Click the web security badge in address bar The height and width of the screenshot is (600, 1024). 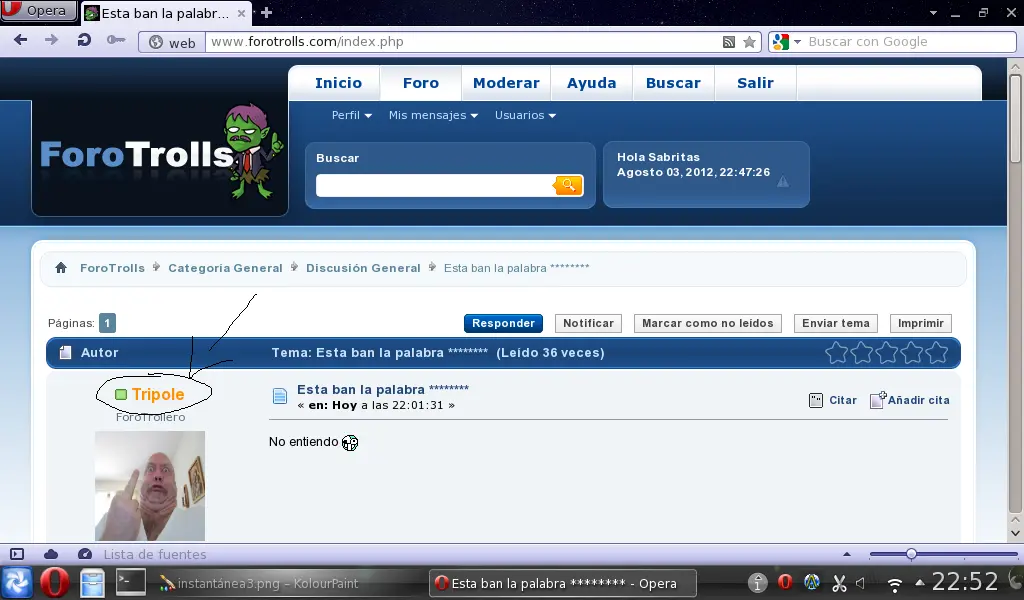tap(172, 42)
